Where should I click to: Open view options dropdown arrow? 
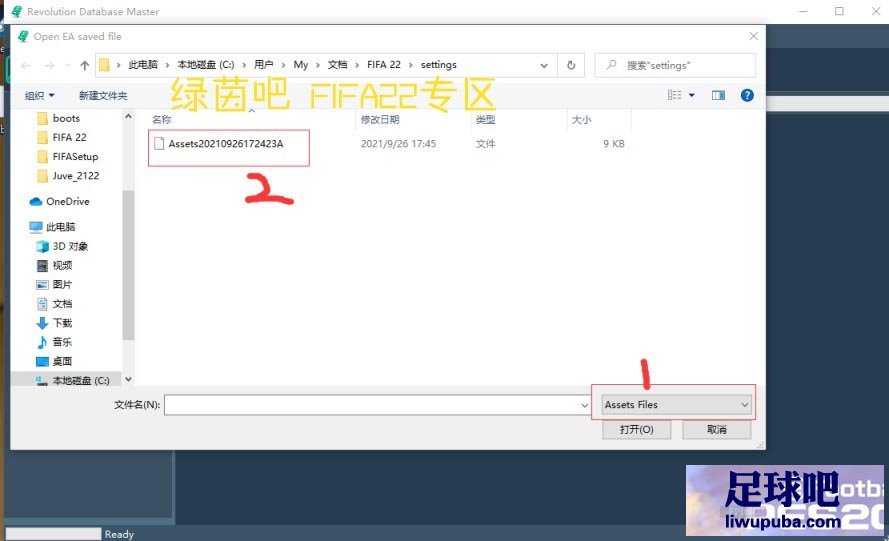(x=692, y=95)
